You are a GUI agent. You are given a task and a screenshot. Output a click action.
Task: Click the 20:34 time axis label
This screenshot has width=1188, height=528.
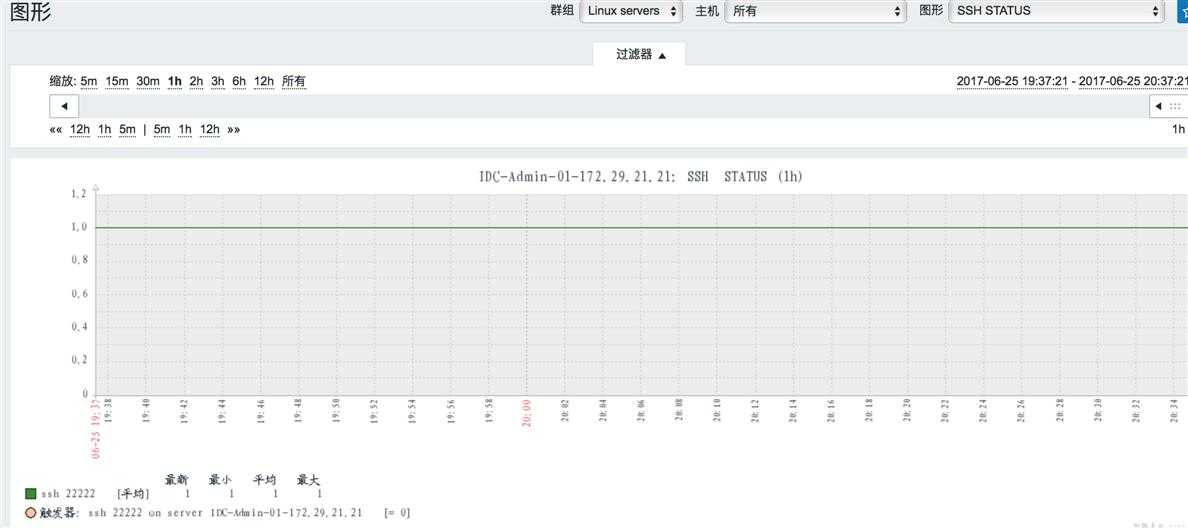click(1174, 411)
